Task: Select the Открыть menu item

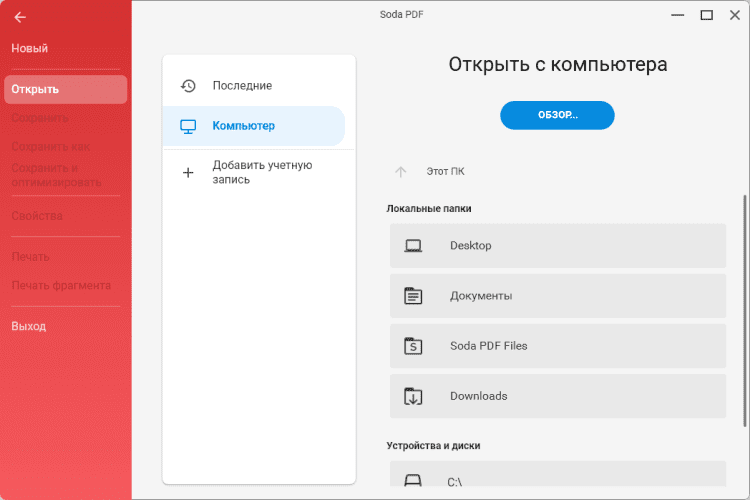Action: pyautogui.click(x=66, y=89)
